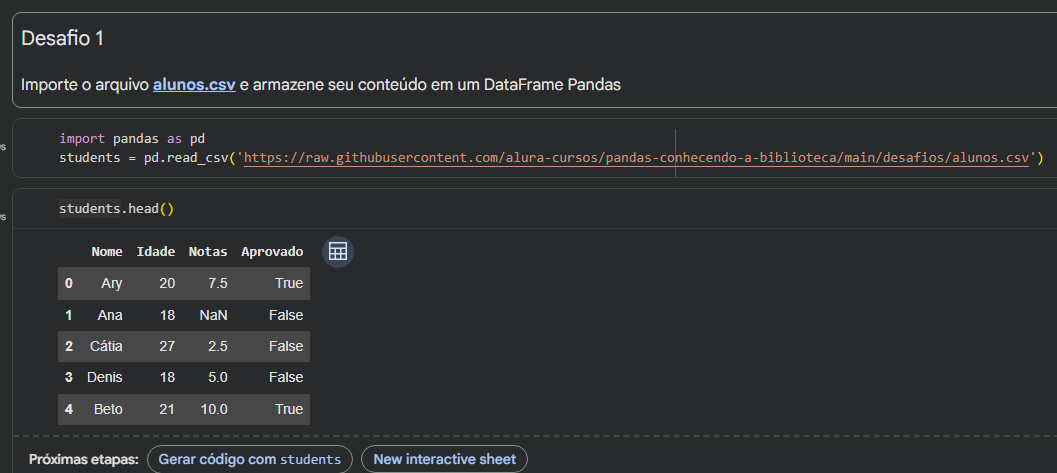Click the cell containing Ana
1057x473 pixels.
click(110, 315)
